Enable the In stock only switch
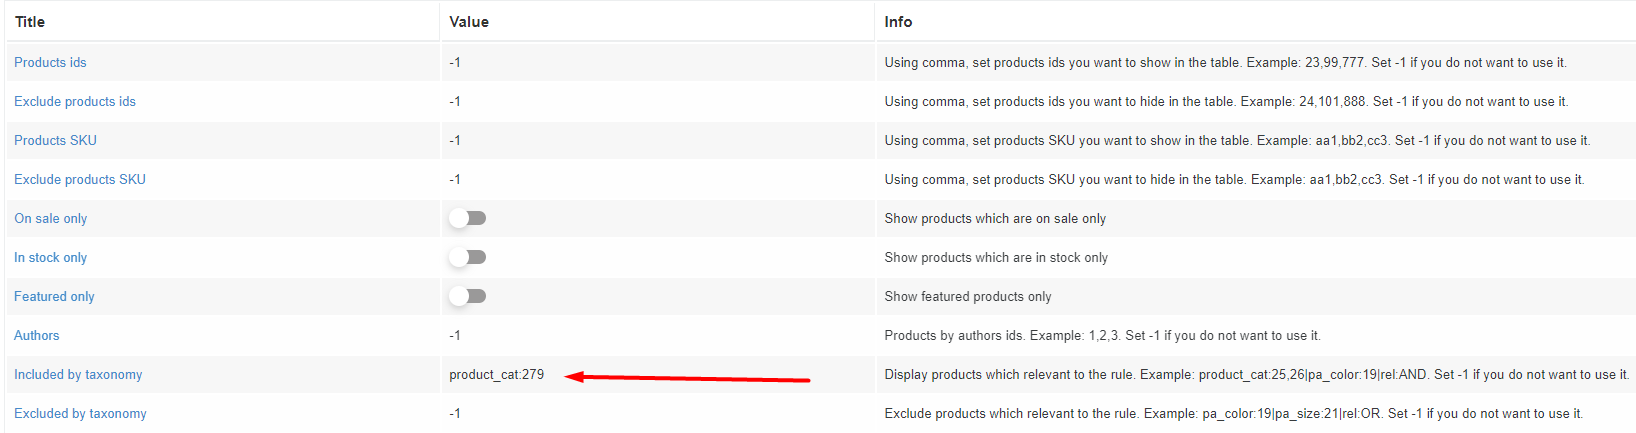The width and height of the screenshot is (1636, 433). point(467,257)
